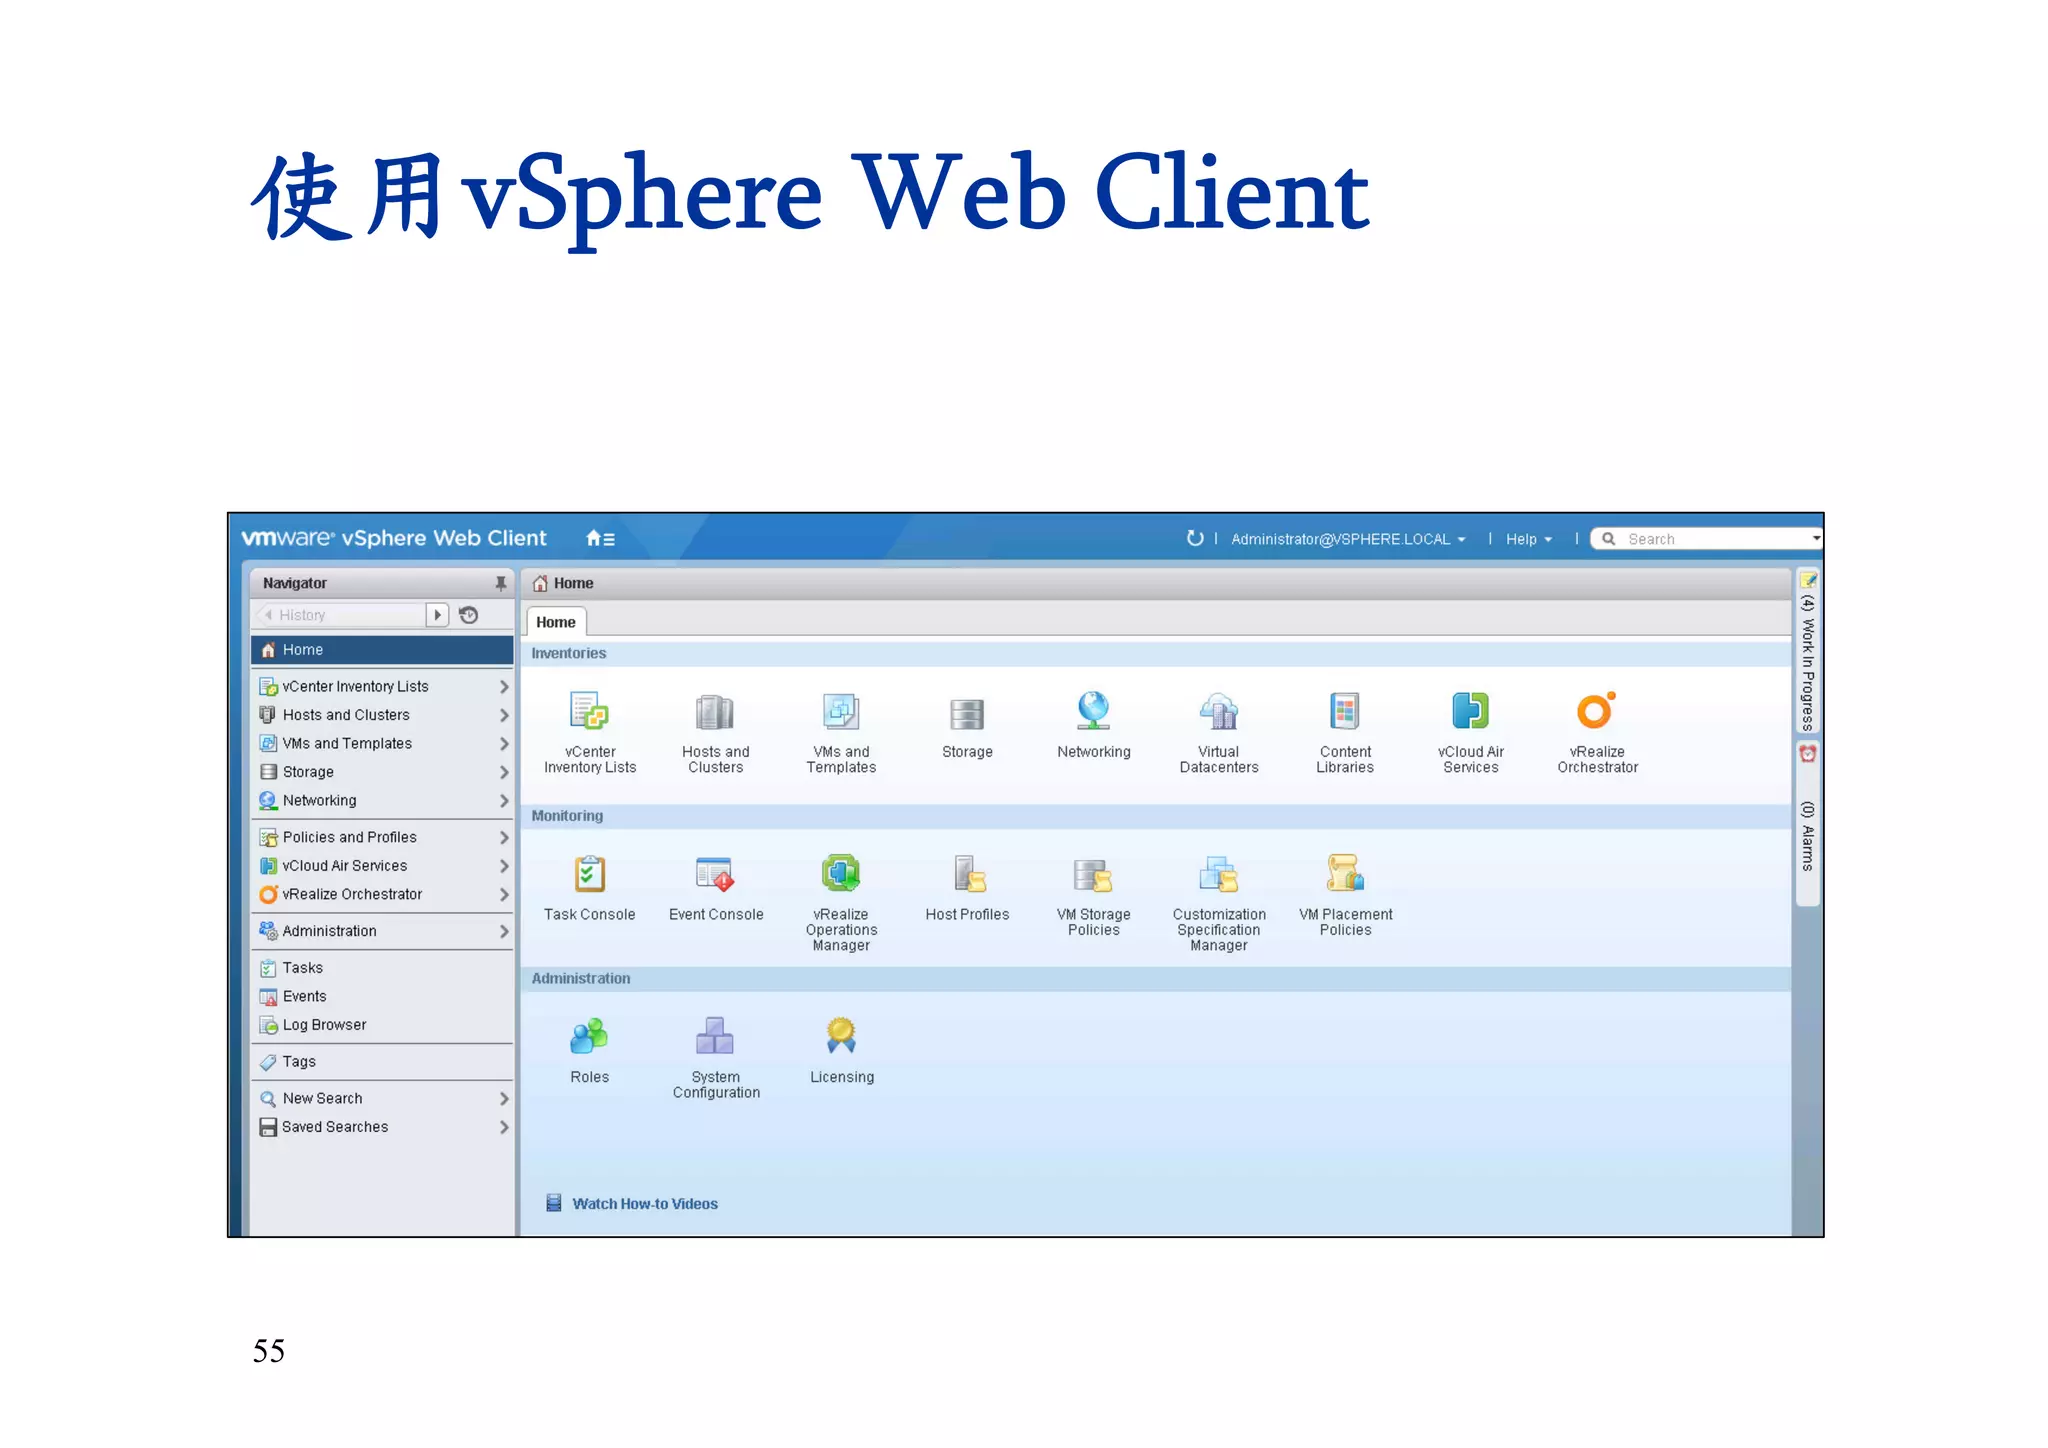Select Events in the Navigator
Viewport: 2048px width, 1448px height.
click(x=382, y=996)
